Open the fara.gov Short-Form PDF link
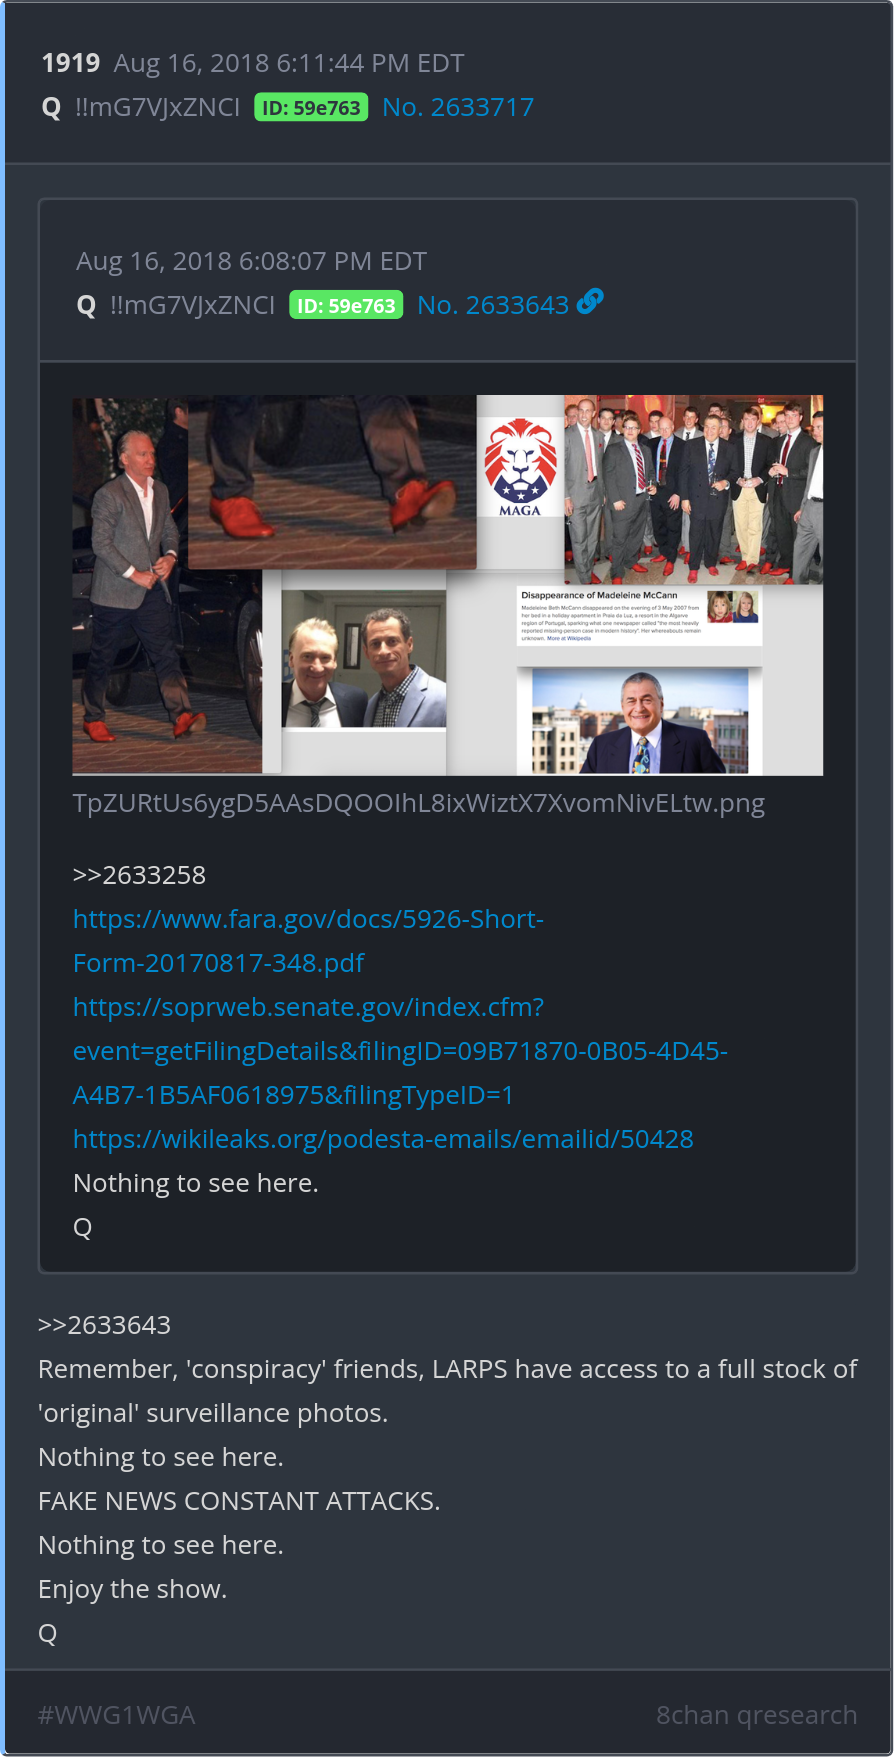 [x=308, y=941]
